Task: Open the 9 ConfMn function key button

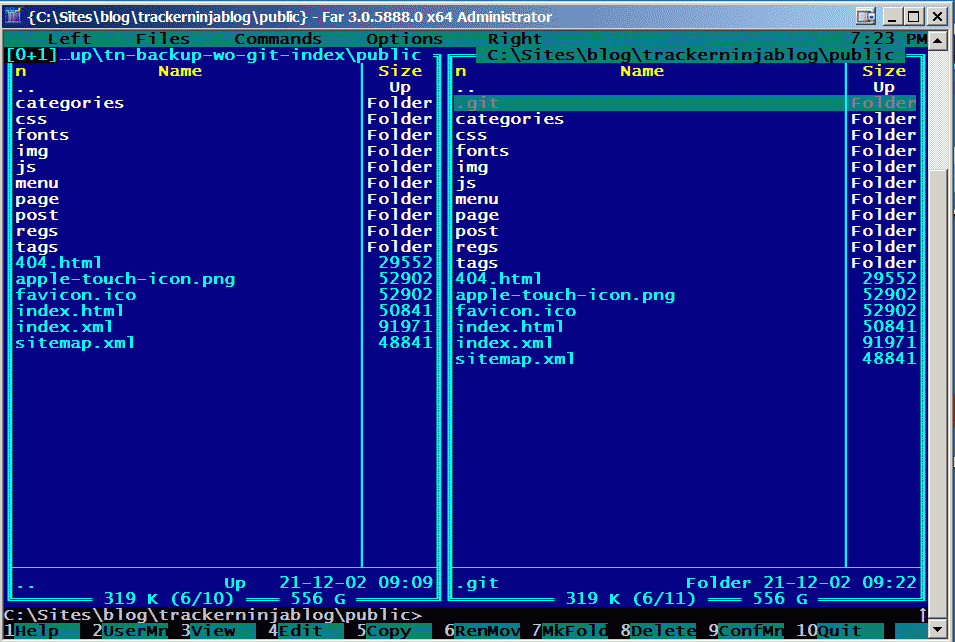Action: pyautogui.click(x=746, y=631)
